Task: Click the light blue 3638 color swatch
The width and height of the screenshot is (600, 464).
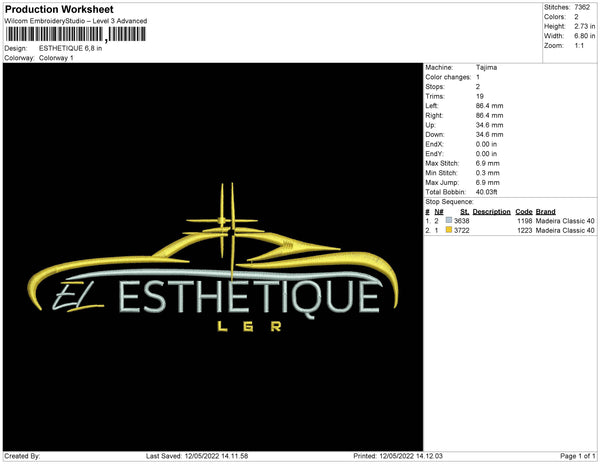Action: pos(449,220)
